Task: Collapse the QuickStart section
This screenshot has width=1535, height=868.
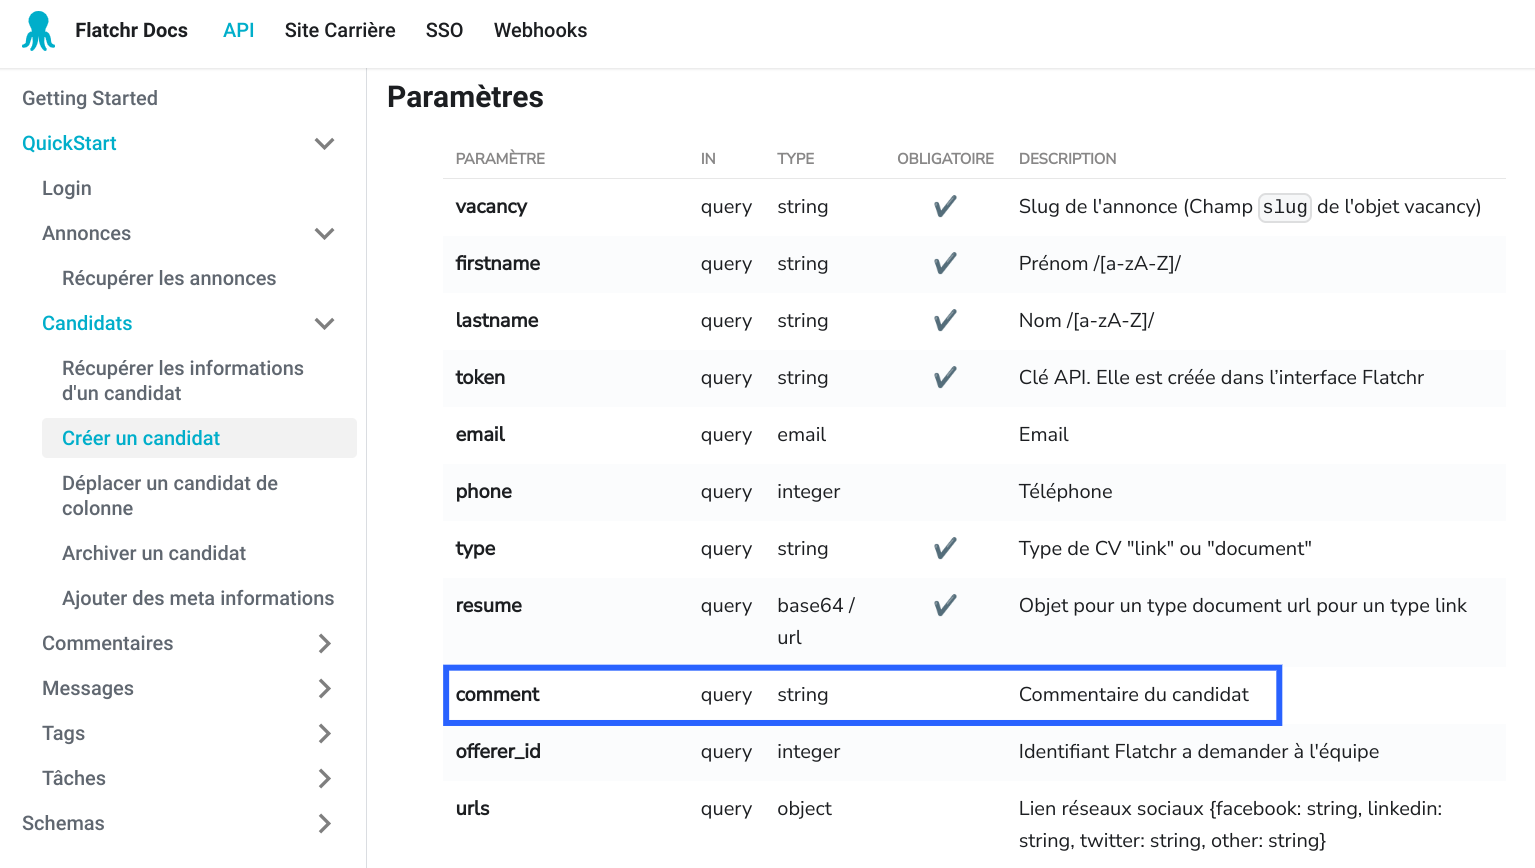Action: tap(323, 143)
